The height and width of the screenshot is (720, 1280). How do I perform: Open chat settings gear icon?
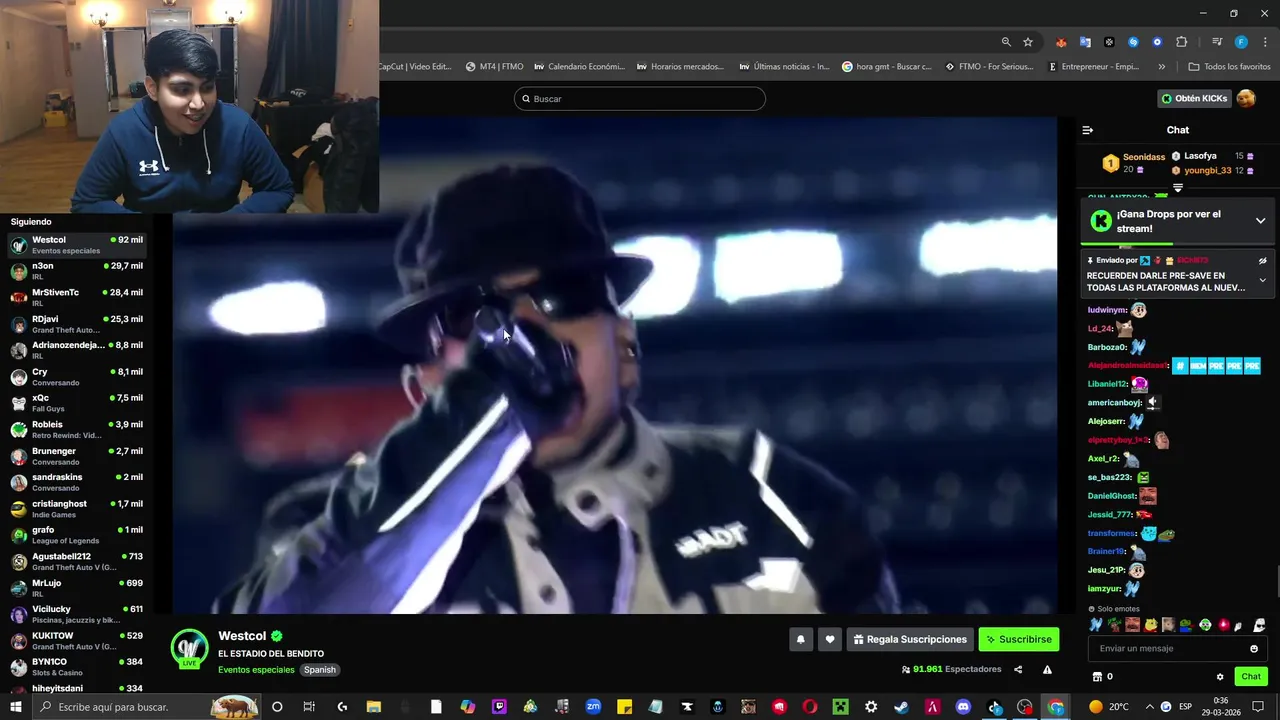pyautogui.click(x=1220, y=677)
